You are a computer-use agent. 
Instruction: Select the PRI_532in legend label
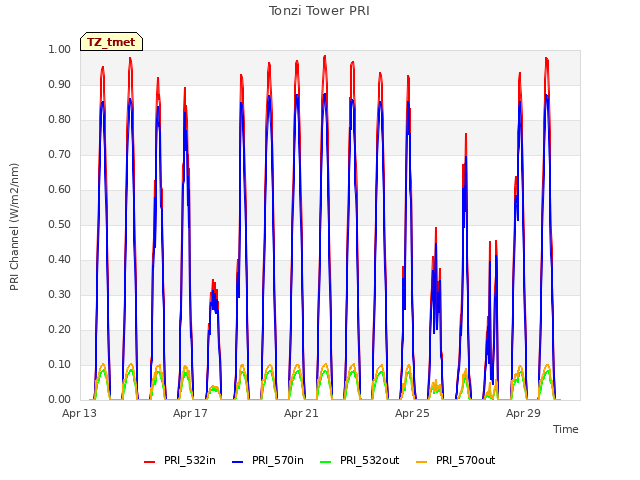click(190, 460)
